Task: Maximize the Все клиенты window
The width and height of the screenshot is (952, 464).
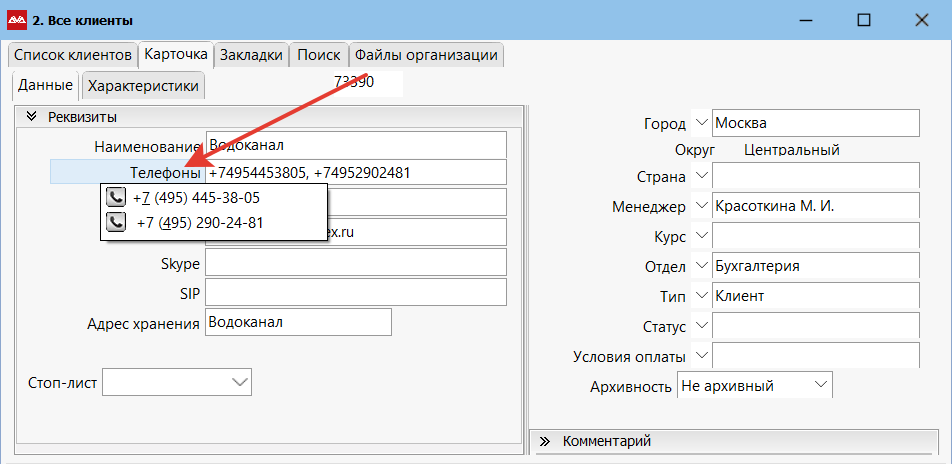Action: tap(863, 20)
